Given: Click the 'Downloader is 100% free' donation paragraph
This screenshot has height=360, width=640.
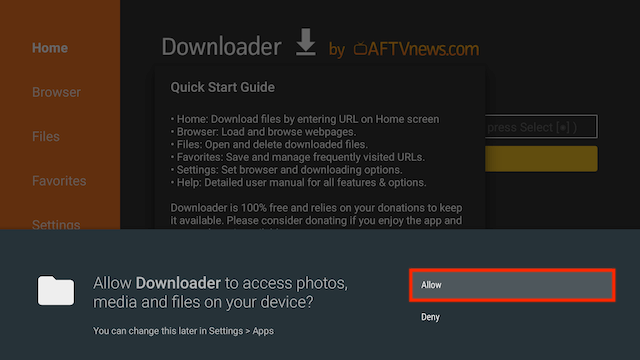Looking at the screenshot, I should pyautogui.click(x=316, y=216).
